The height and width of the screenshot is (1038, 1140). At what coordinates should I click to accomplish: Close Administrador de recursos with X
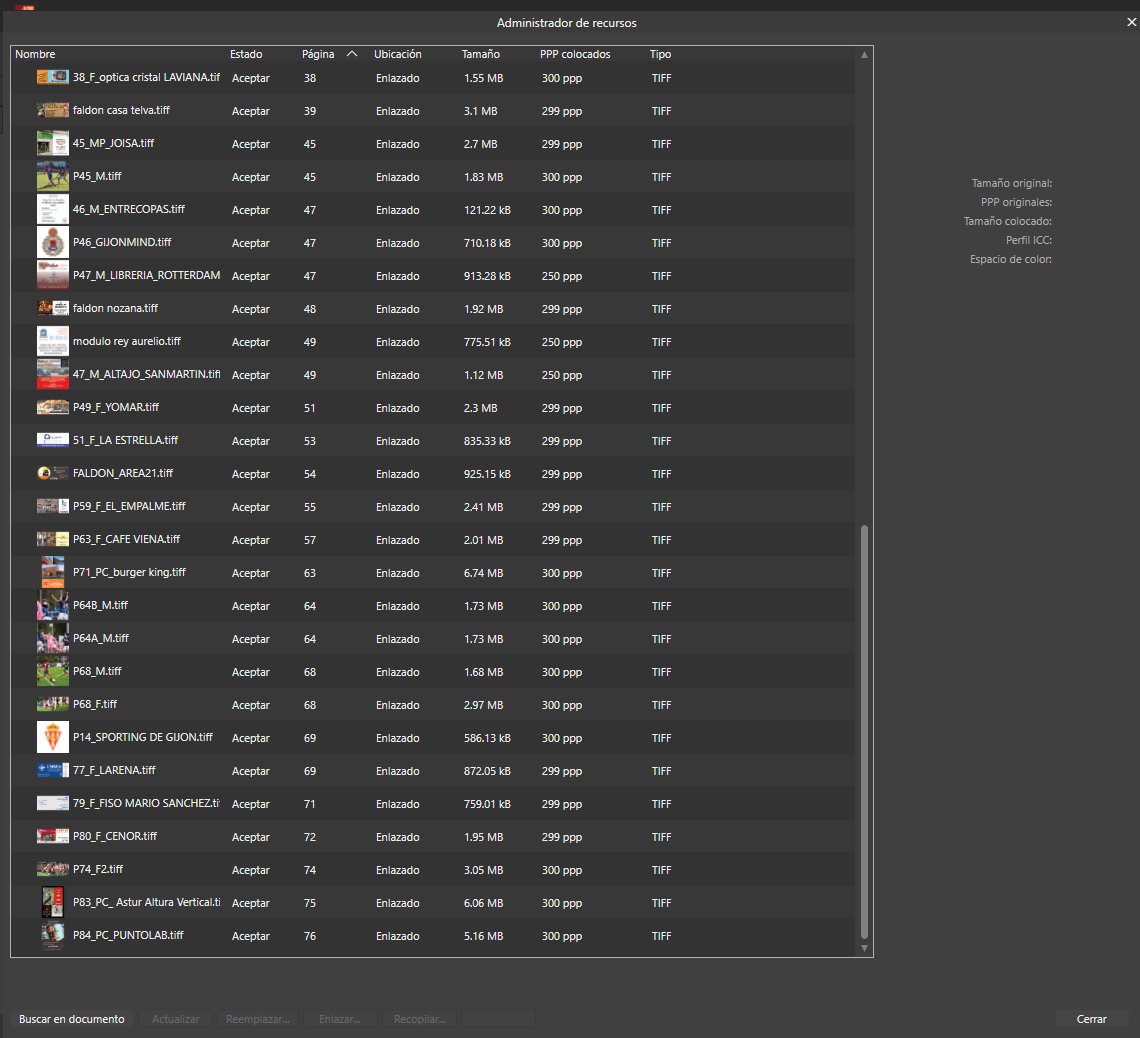tap(1131, 23)
